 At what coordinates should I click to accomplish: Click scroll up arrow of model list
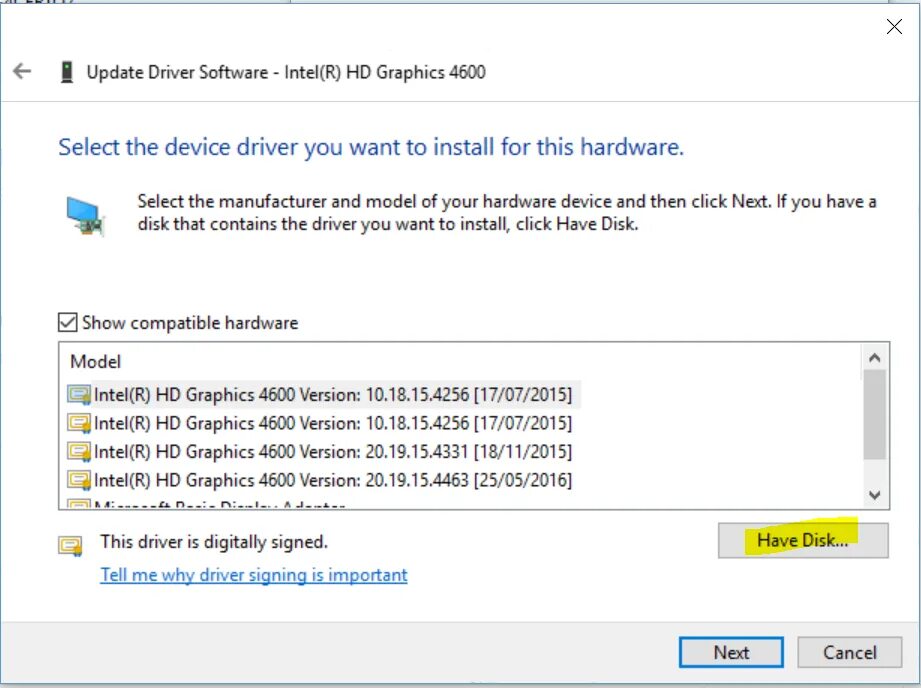pyautogui.click(x=874, y=357)
